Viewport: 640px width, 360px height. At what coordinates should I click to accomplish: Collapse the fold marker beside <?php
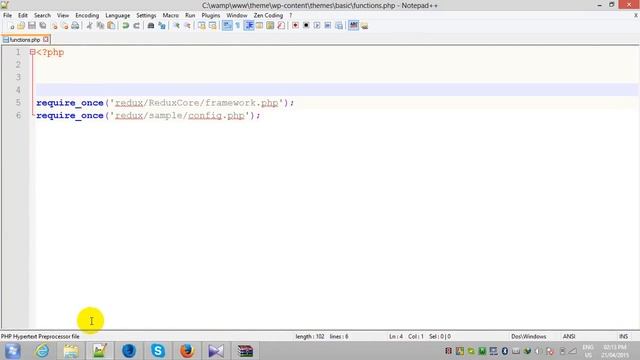[x=32, y=52]
